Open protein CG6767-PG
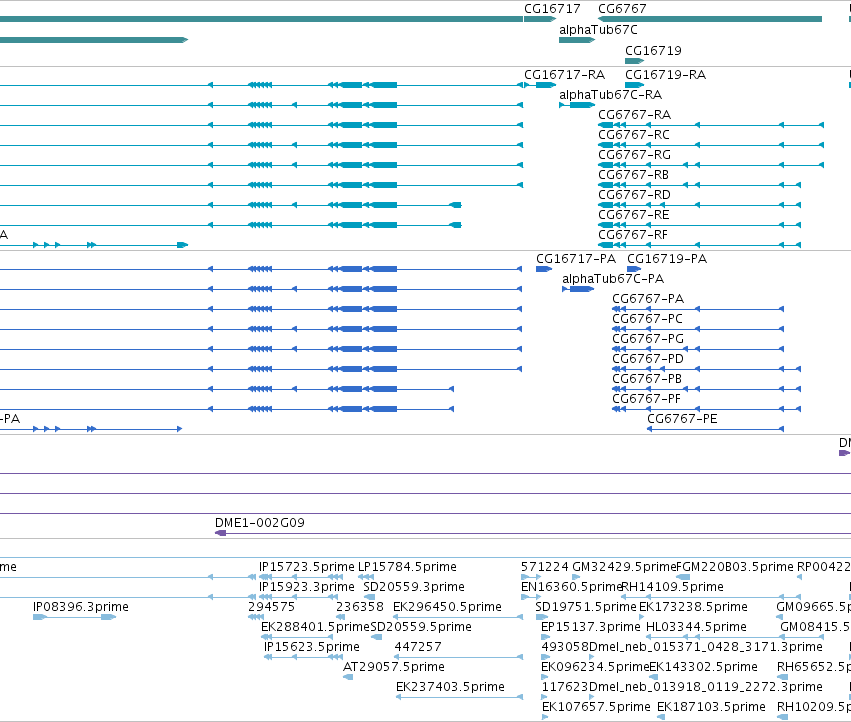 [647, 339]
